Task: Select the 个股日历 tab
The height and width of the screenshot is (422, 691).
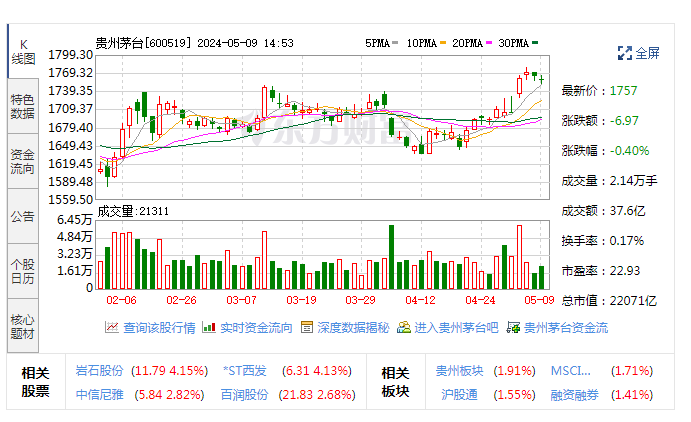Action: [x=22, y=271]
